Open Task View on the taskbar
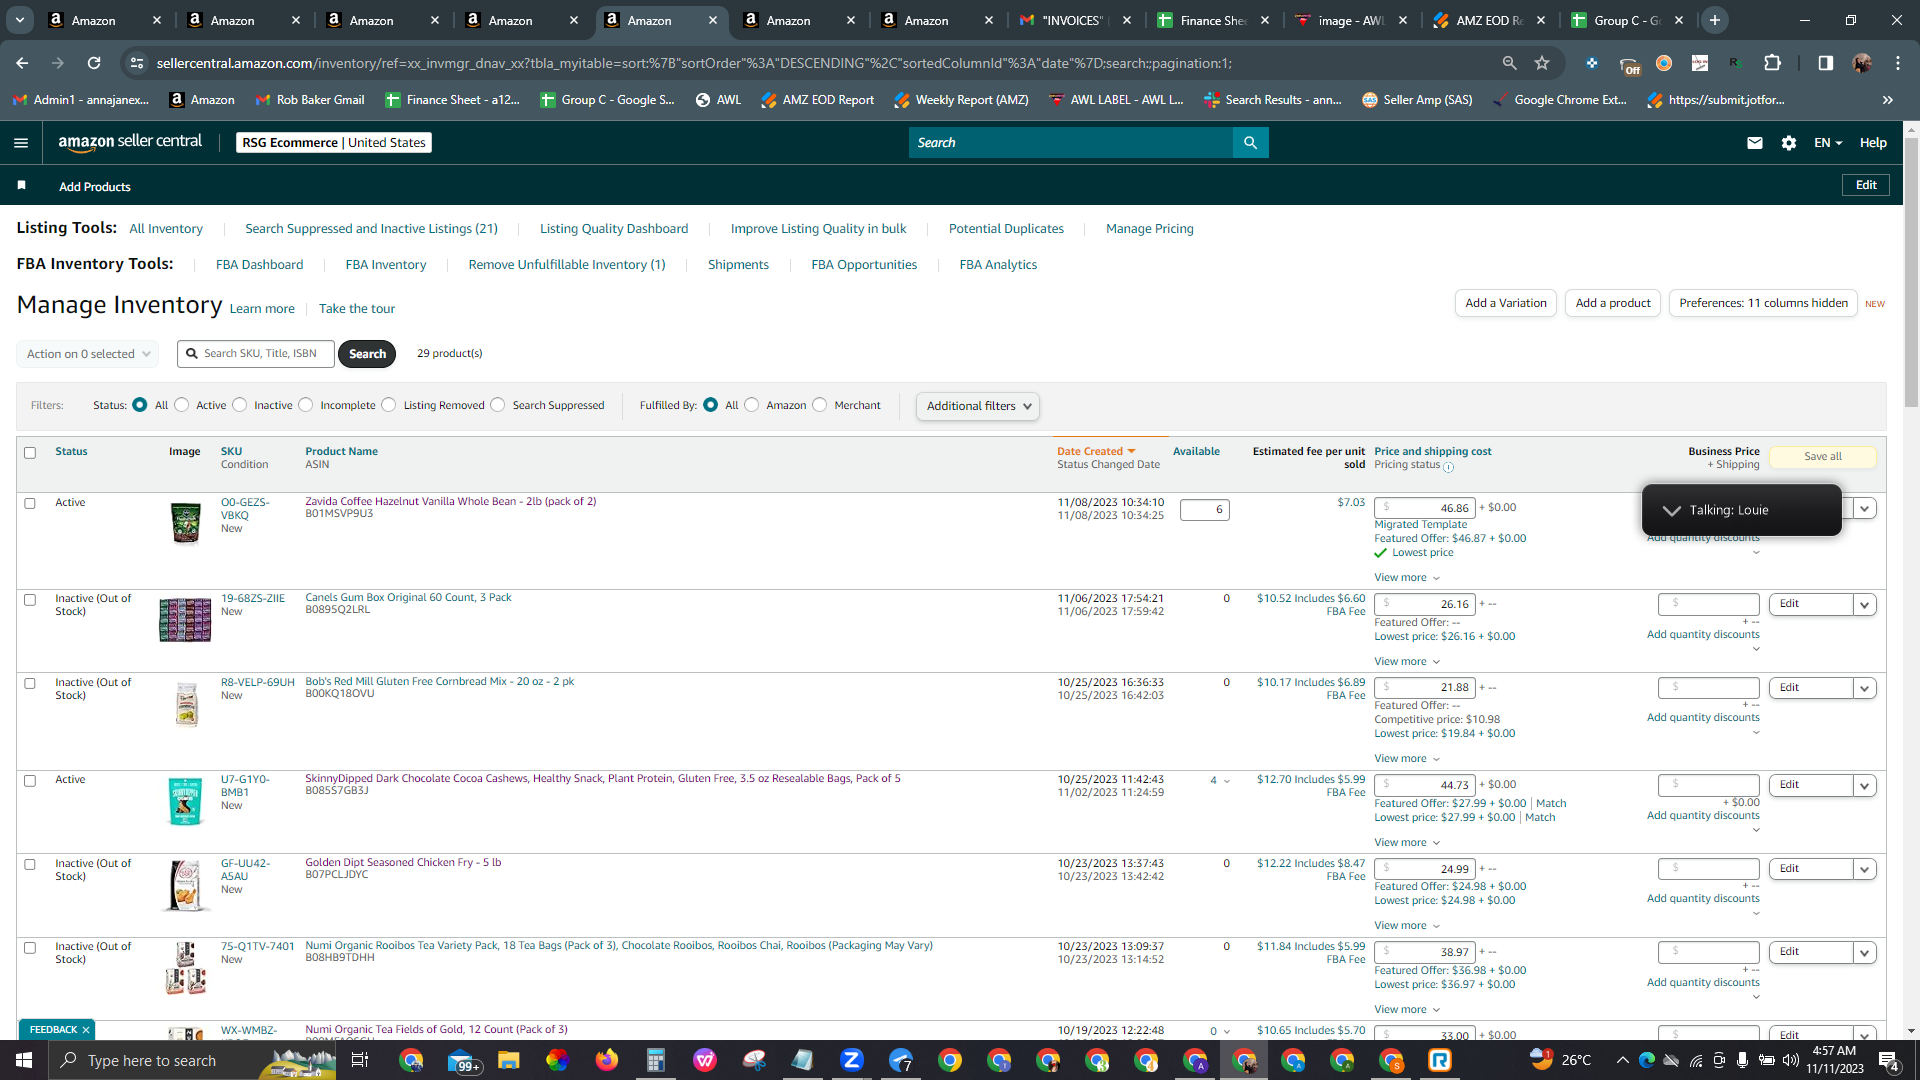 click(360, 1060)
